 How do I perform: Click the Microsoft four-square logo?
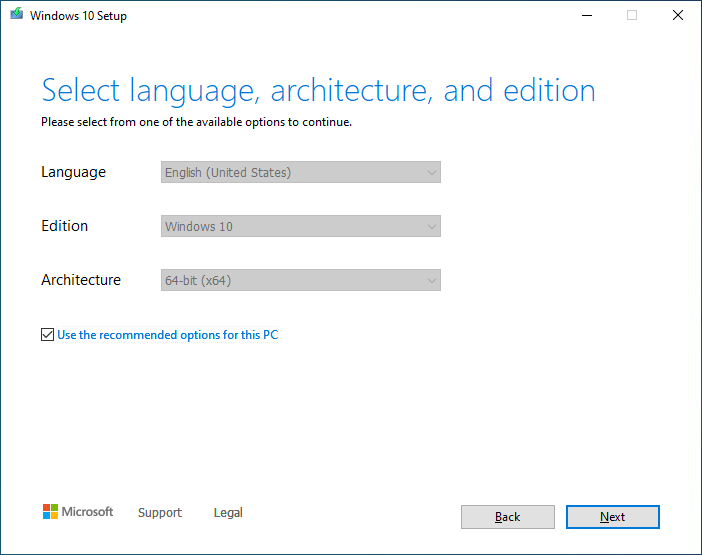tap(50, 512)
